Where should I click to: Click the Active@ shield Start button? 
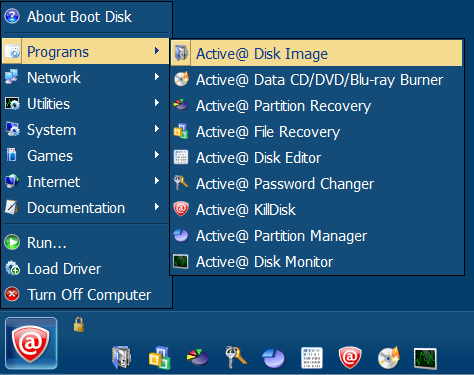[31, 343]
